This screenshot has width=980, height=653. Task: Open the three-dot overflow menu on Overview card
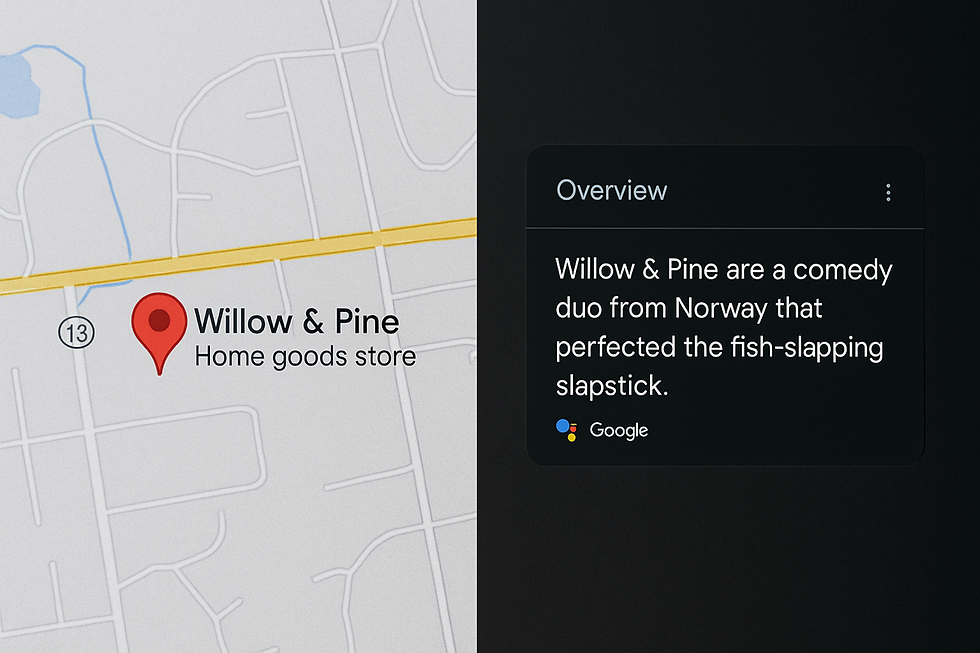click(888, 191)
